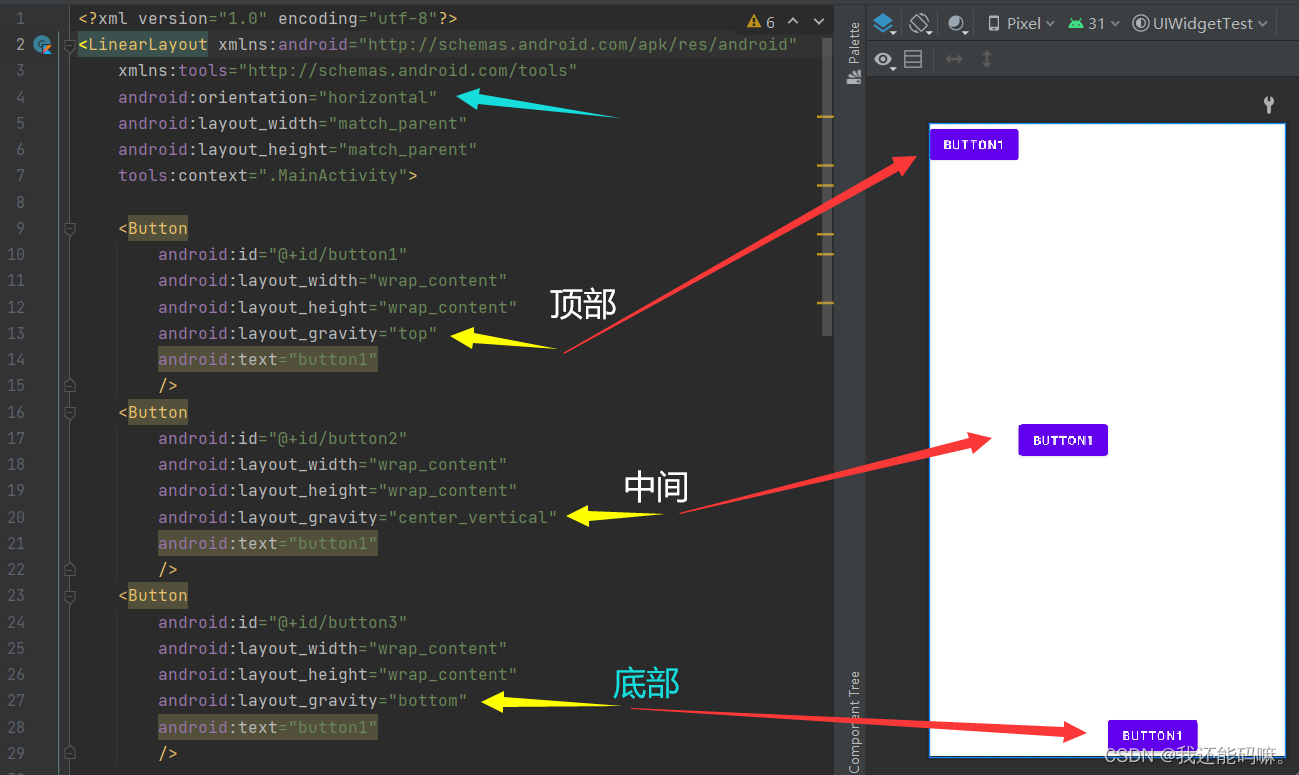This screenshot has height=775, width=1299.
Task: Click the expand horizontally arrow icon
Action: (x=954, y=60)
